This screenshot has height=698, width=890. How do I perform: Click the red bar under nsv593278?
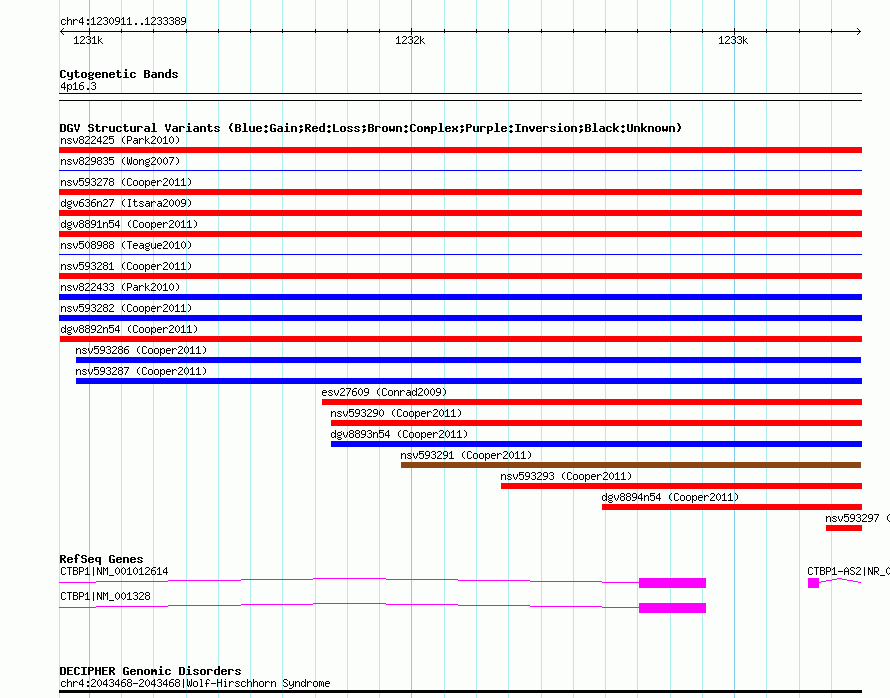[460, 192]
